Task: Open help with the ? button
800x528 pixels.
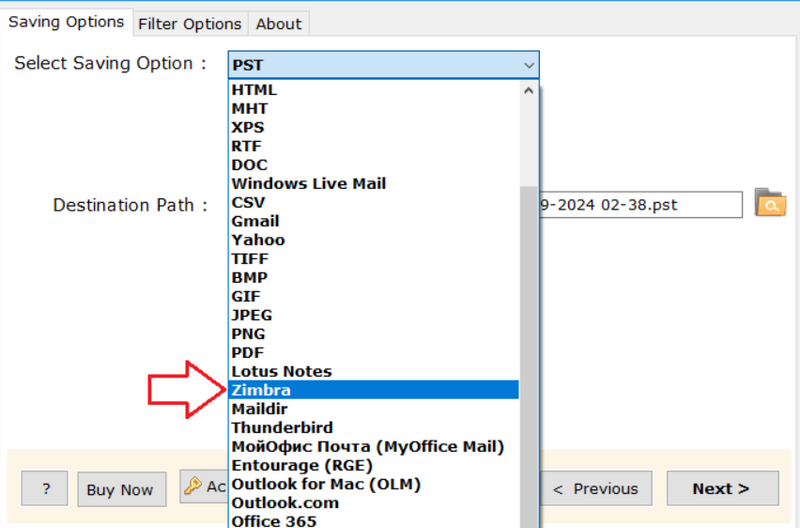Action: point(44,488)
